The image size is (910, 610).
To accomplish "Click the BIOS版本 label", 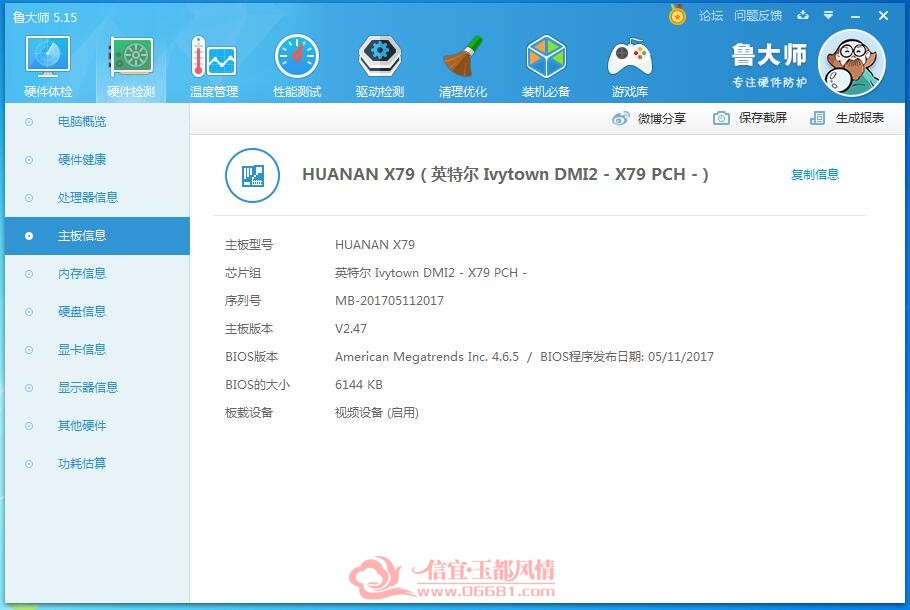I will pyautogui.click(x=251, y=356).
